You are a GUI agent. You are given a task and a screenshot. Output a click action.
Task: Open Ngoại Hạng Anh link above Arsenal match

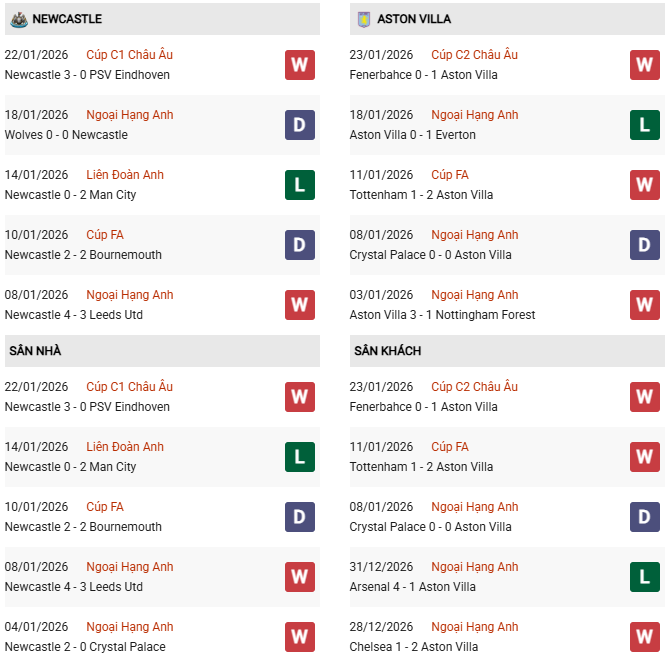(475, 567)
